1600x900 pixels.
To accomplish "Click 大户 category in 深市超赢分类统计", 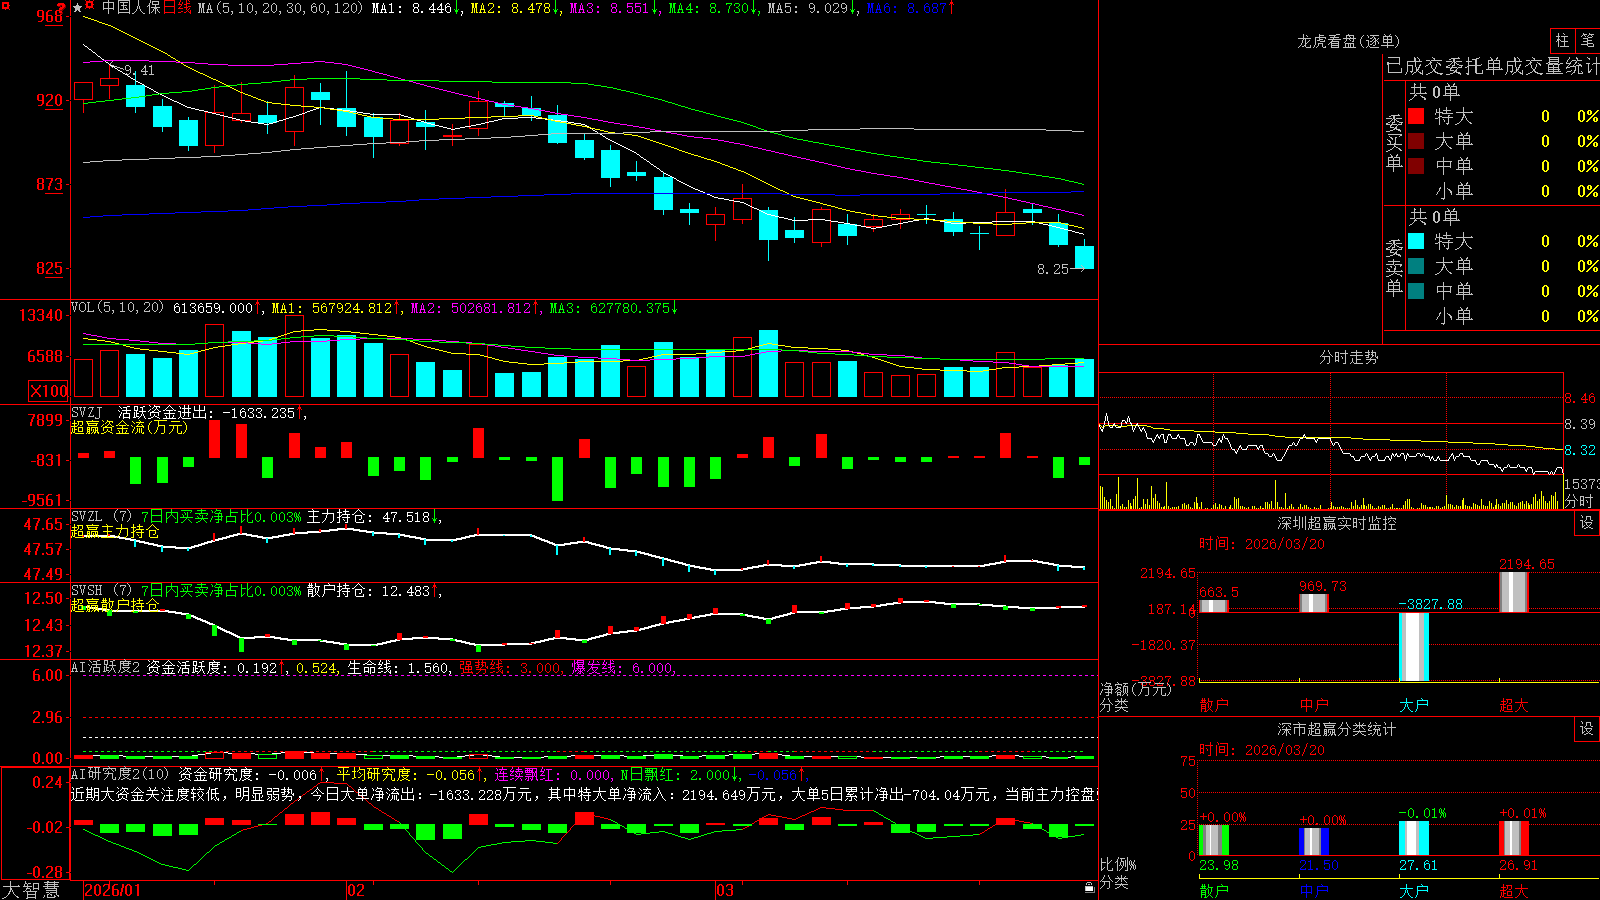I will click(1414, 890).
